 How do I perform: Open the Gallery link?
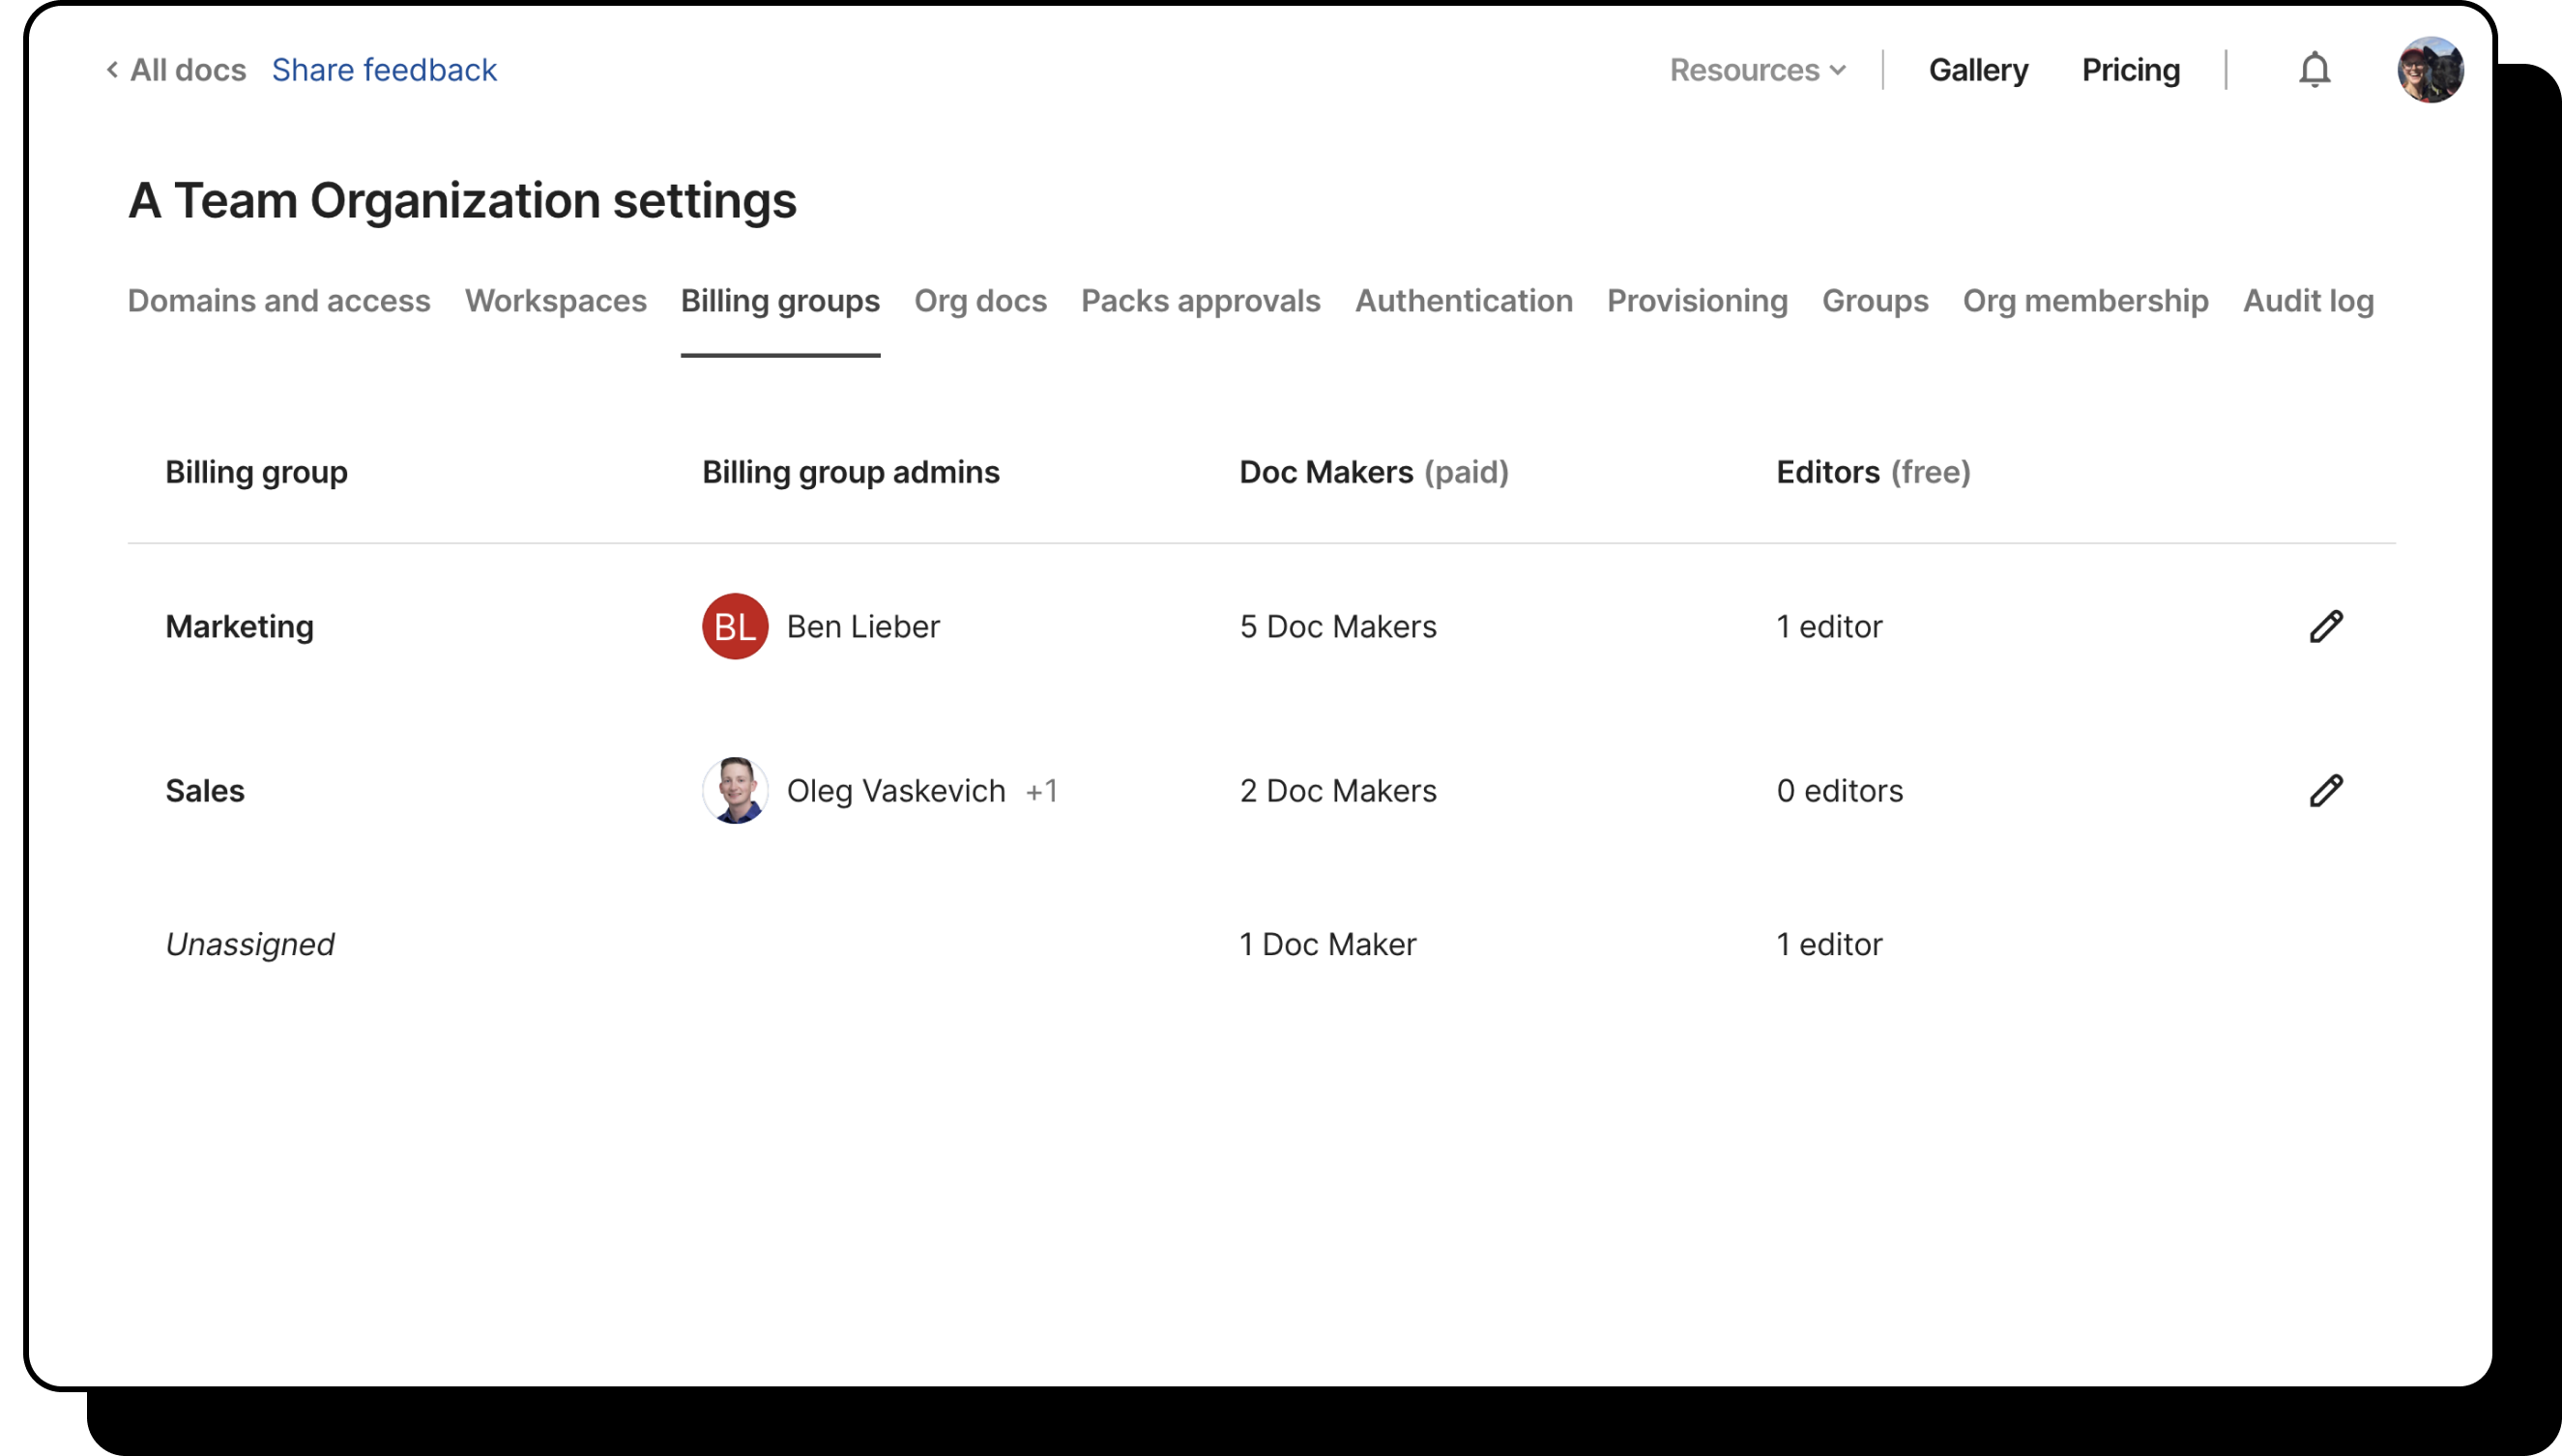pos(1977,70)
